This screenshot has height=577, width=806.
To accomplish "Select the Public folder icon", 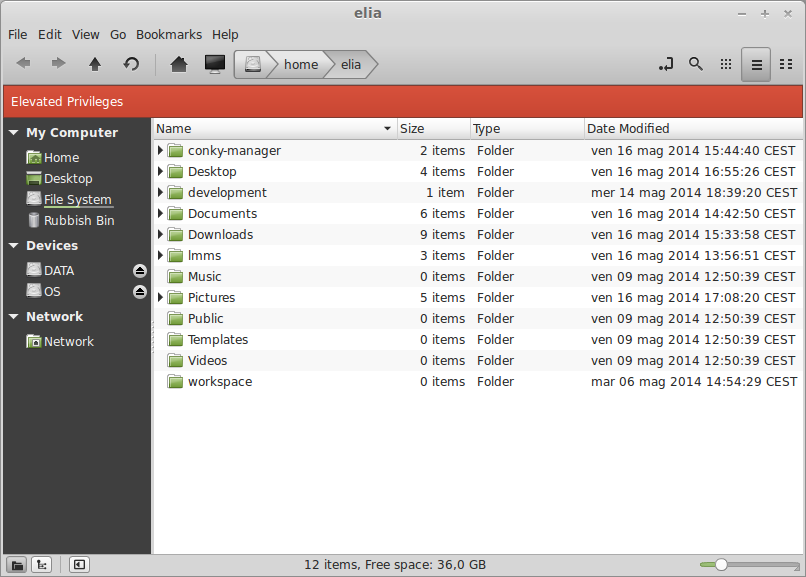I will tap(175, 319).
